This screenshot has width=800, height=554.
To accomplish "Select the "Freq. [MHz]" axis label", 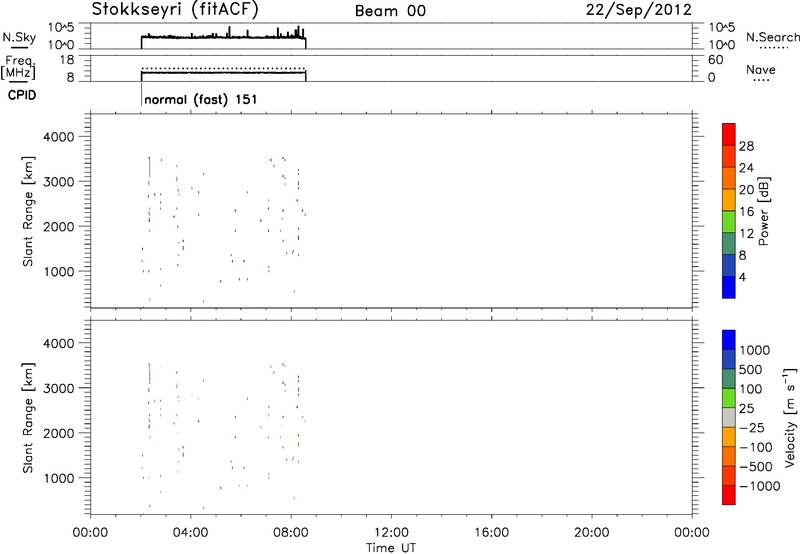I will 18,68.
